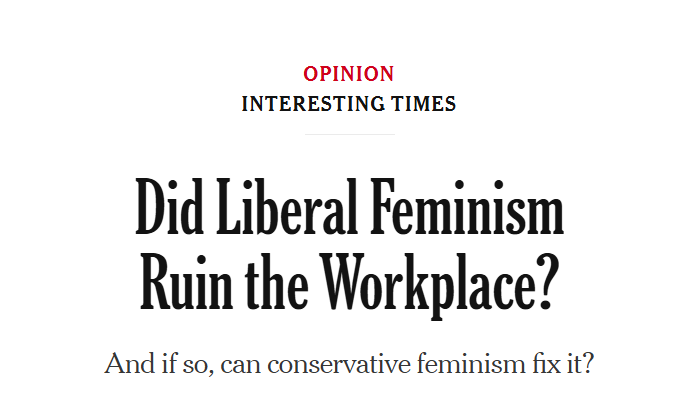Click the red OPINION section link
697x410 pixels.
click(x=349, y=74)
